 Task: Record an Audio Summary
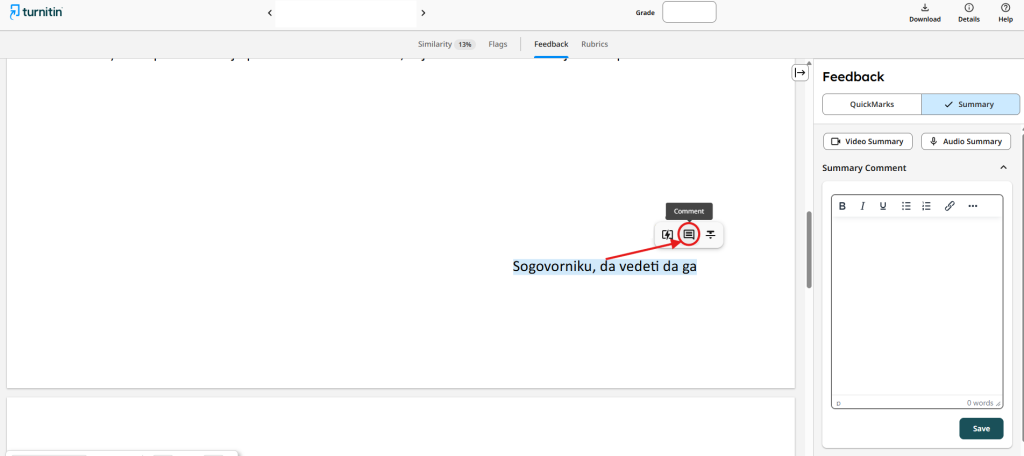tap(965, 141)
